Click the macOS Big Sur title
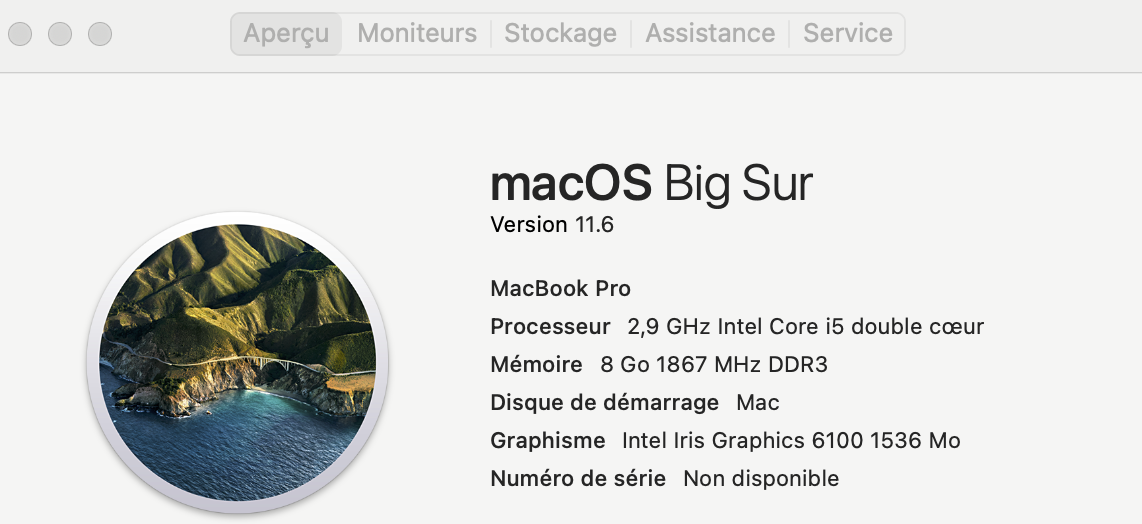The width and height of the screenshot is (1142, 524). pyautogui.click(x=651, y=183)
